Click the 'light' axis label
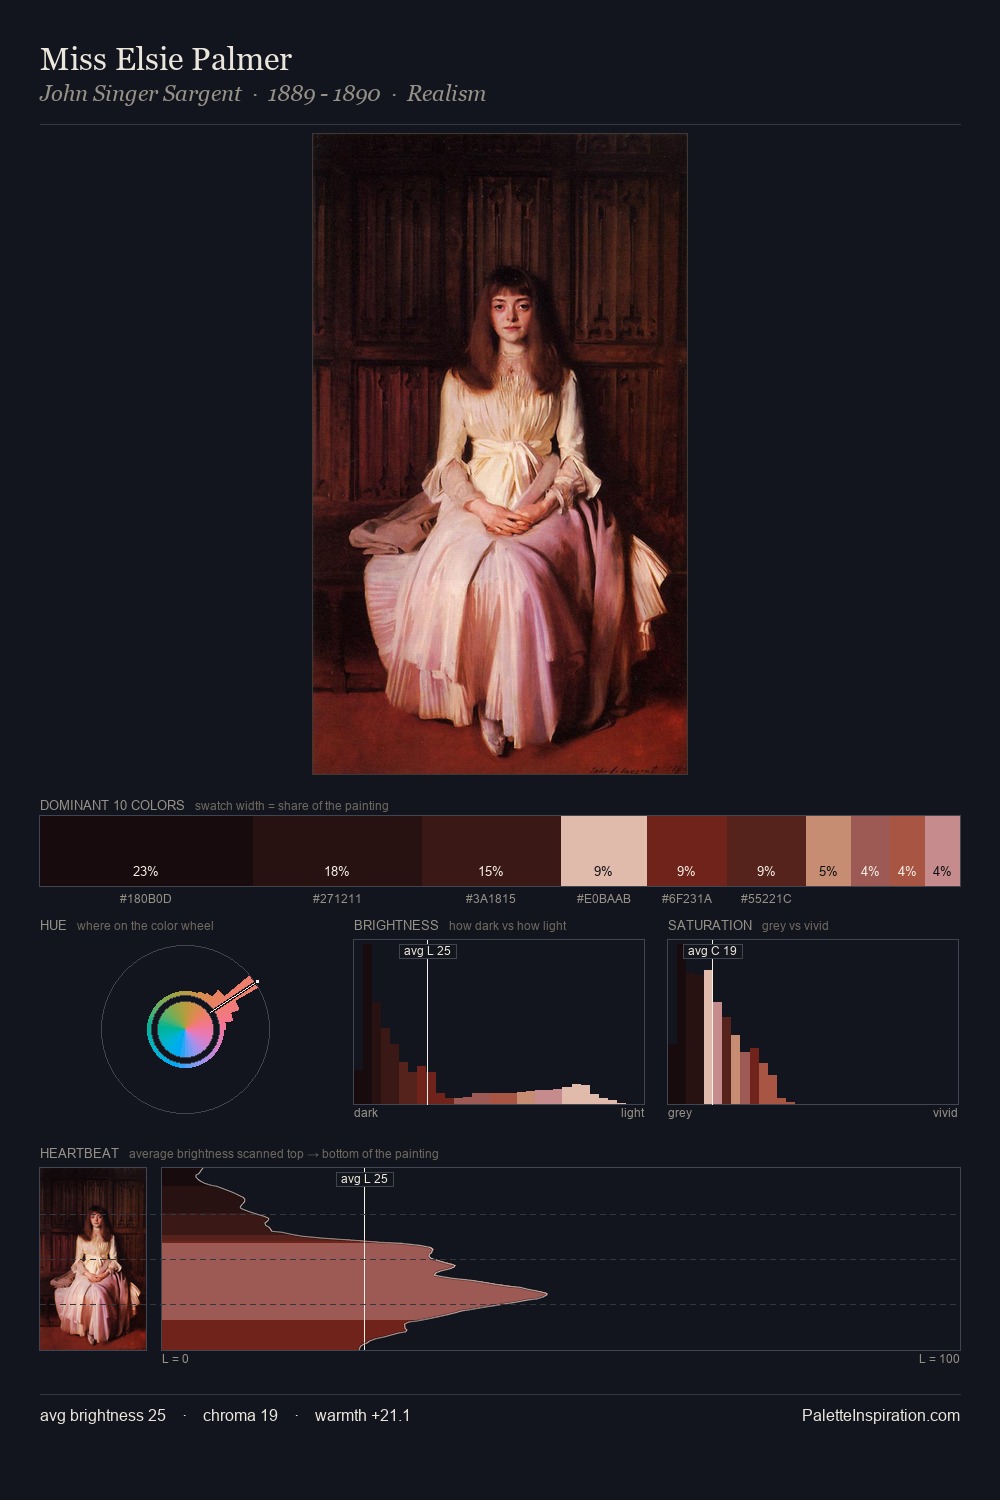The width and height of the screenshot is (1000, 1500). pyautogui.click(x=632, y=1113)
